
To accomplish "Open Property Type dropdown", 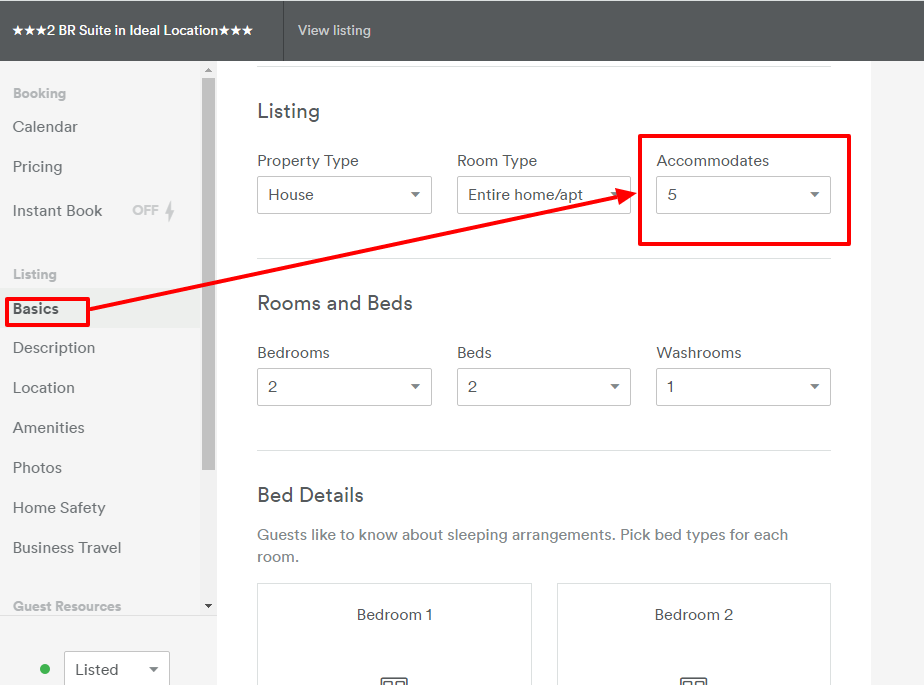I will (344, 195).
